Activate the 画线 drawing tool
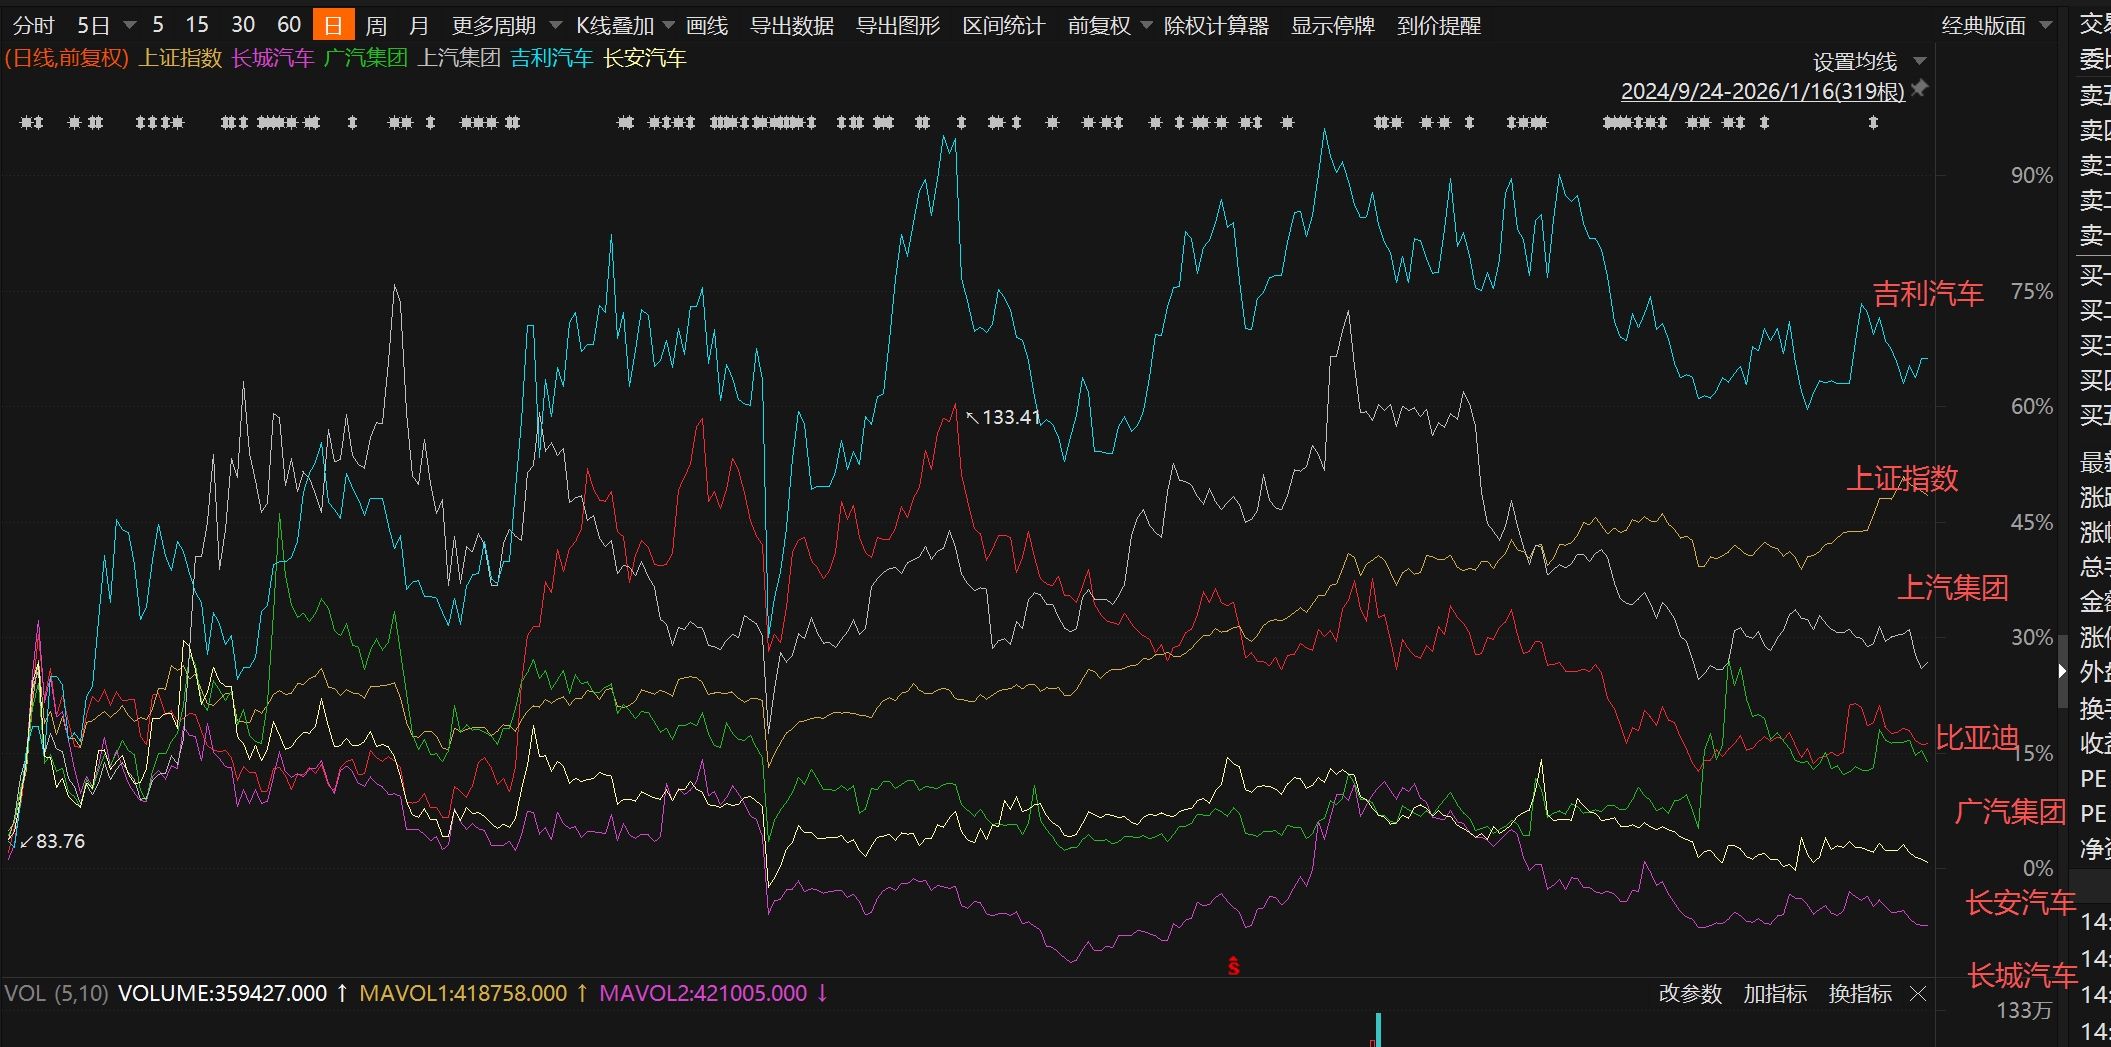 pyautogui.click(x=707, y=25)
